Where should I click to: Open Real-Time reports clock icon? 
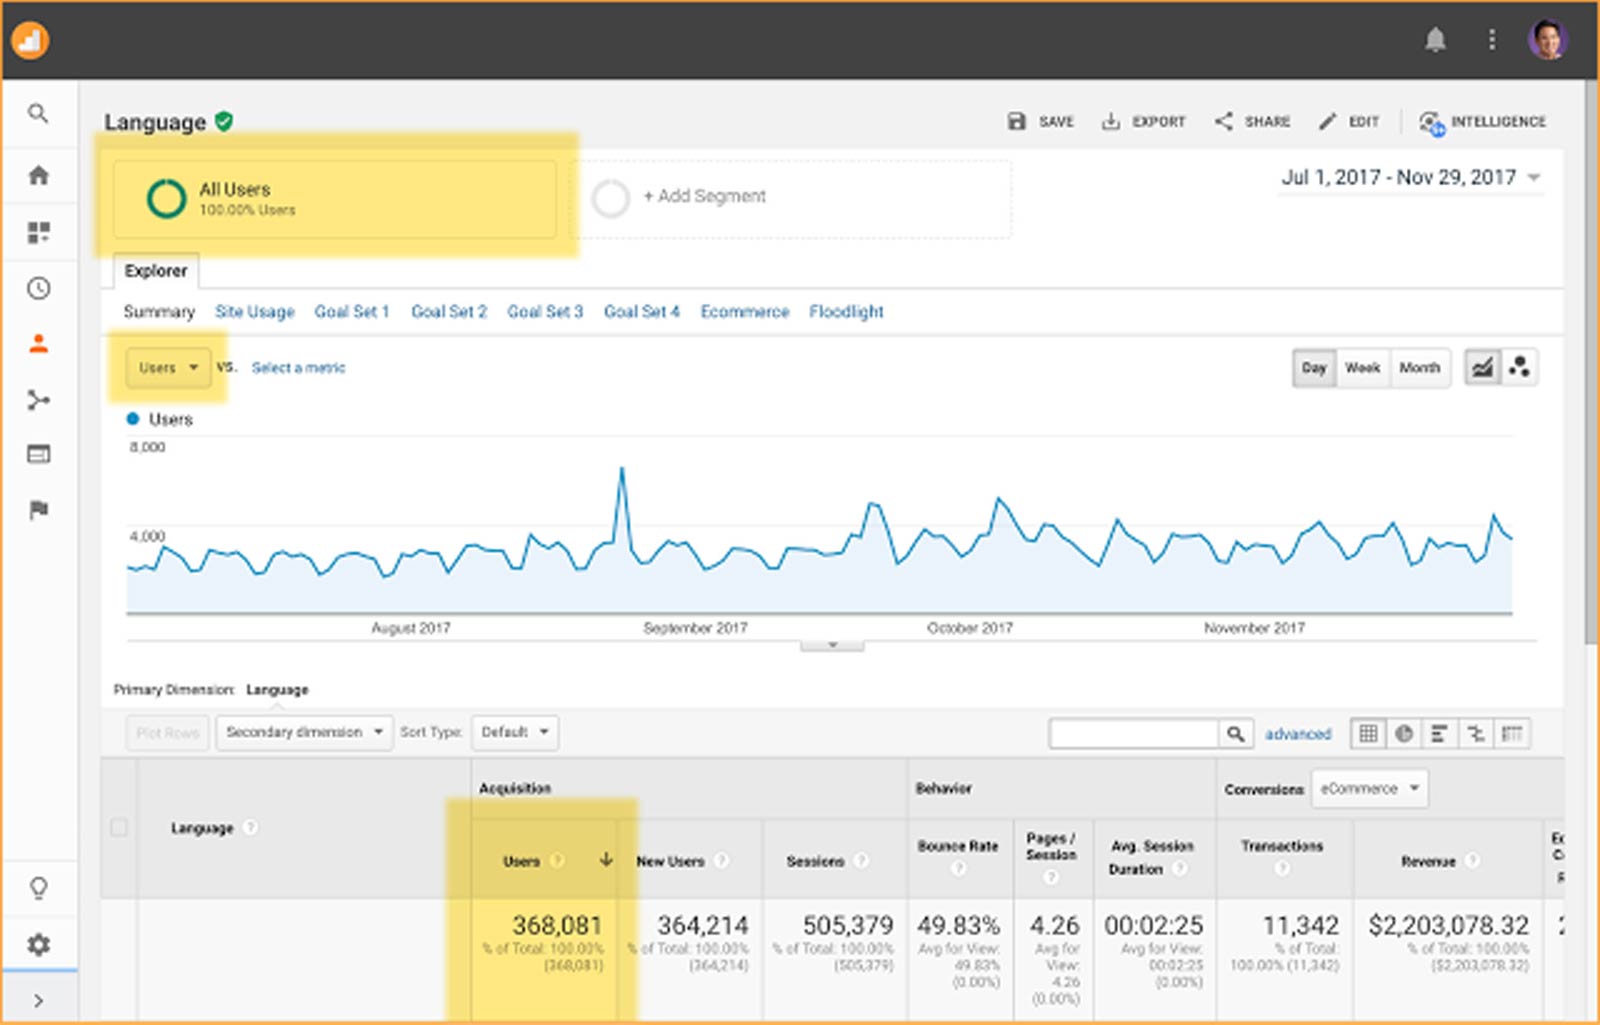pyautogui.click(x=38, y=289)
